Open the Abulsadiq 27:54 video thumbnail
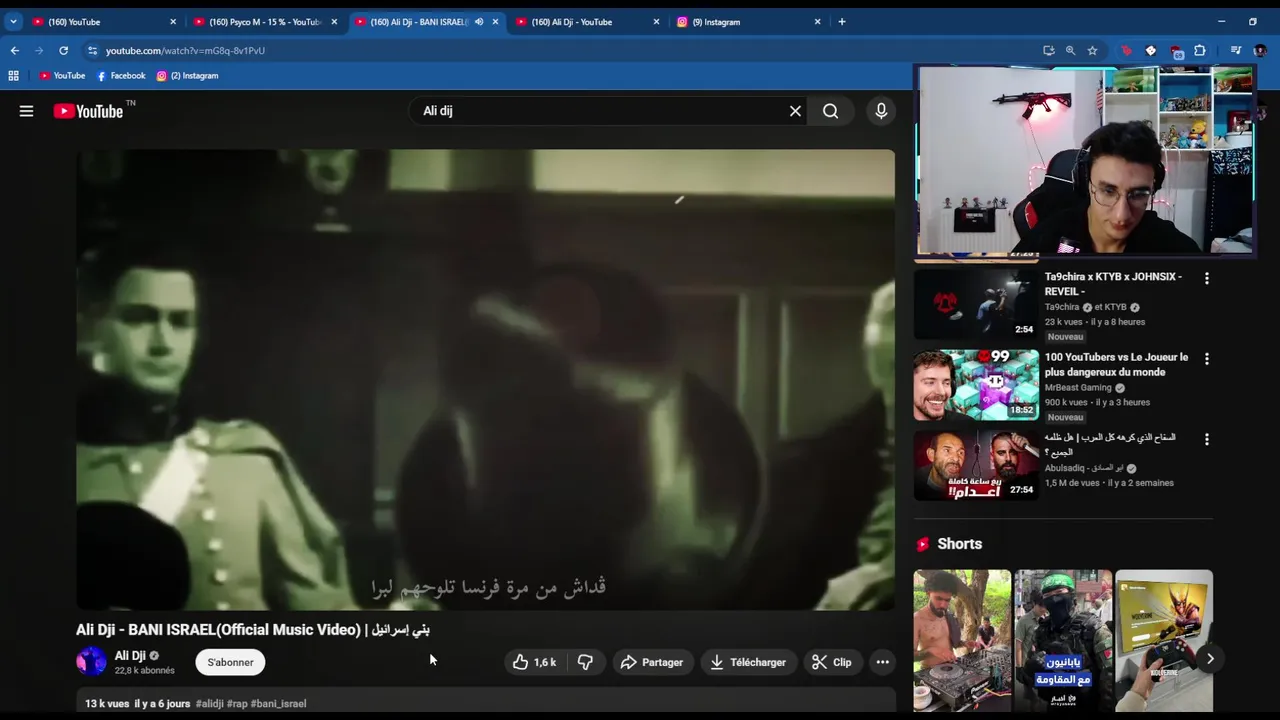1280x720 pixels. pos(976,464)
